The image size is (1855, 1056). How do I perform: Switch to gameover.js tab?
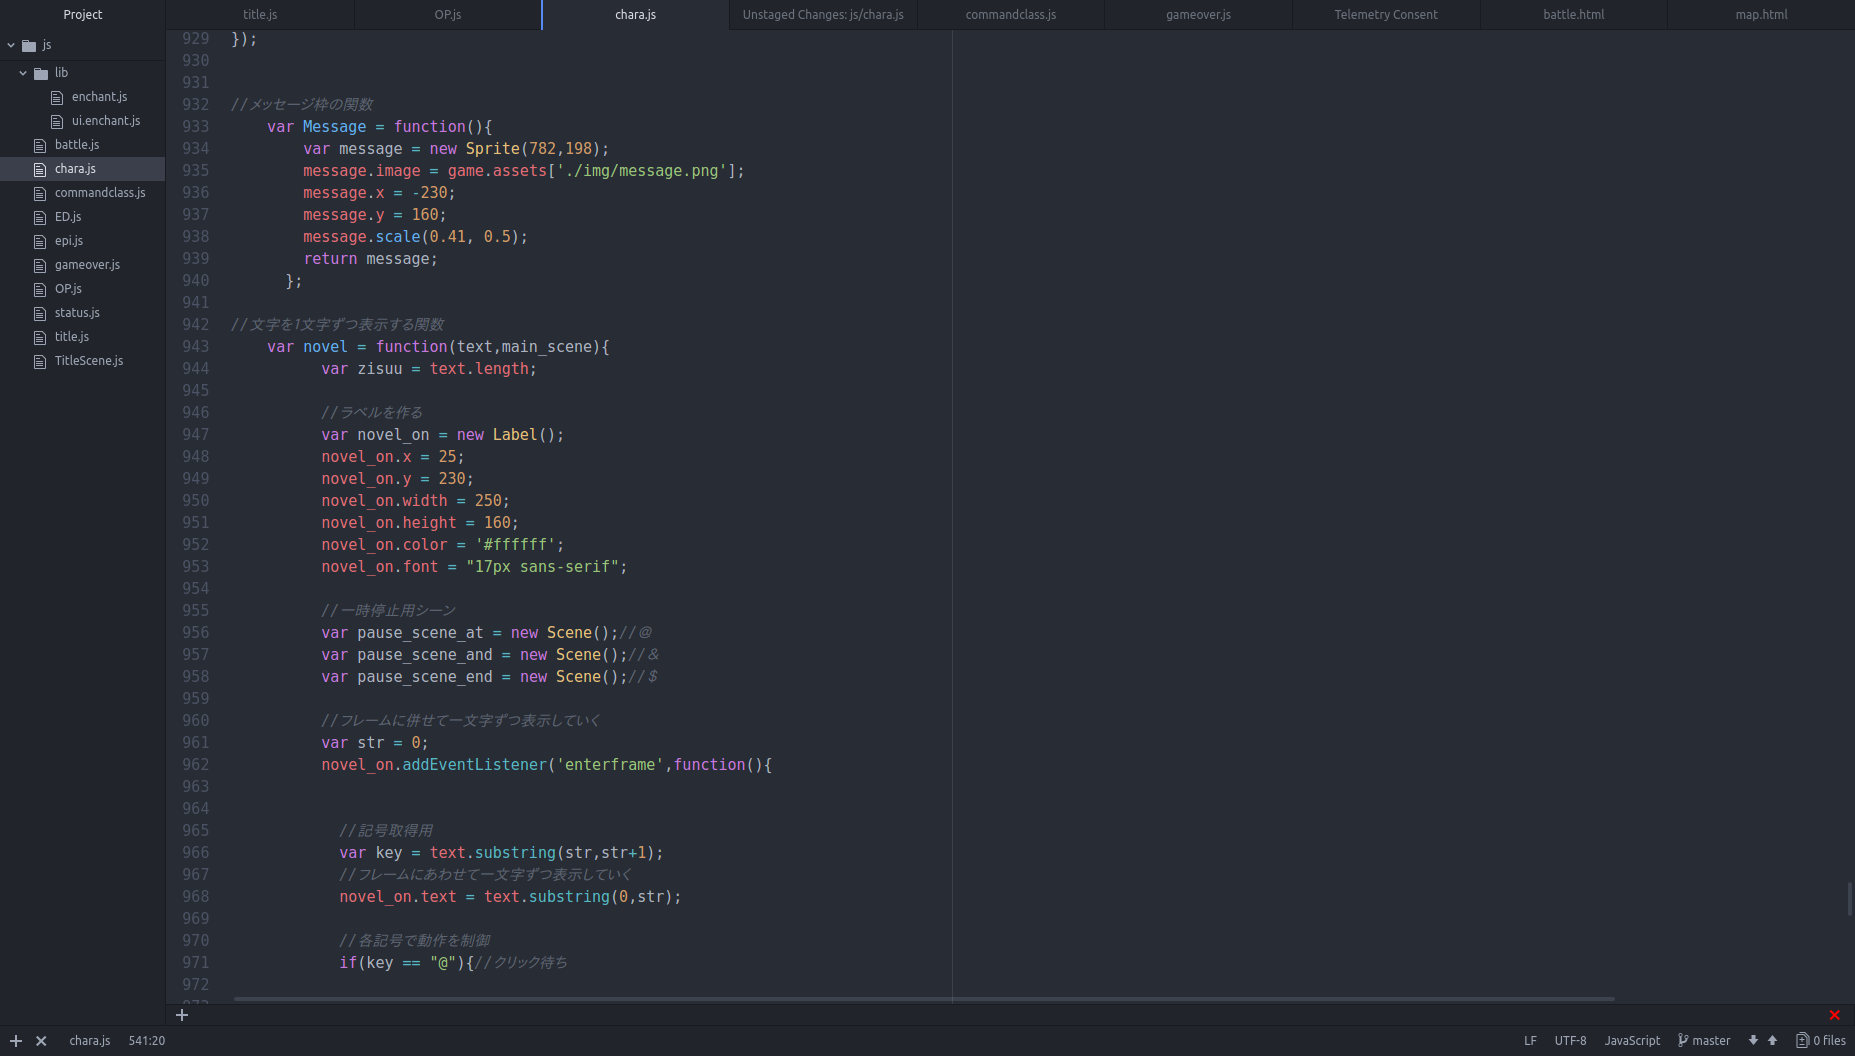tap(1198, 15)
